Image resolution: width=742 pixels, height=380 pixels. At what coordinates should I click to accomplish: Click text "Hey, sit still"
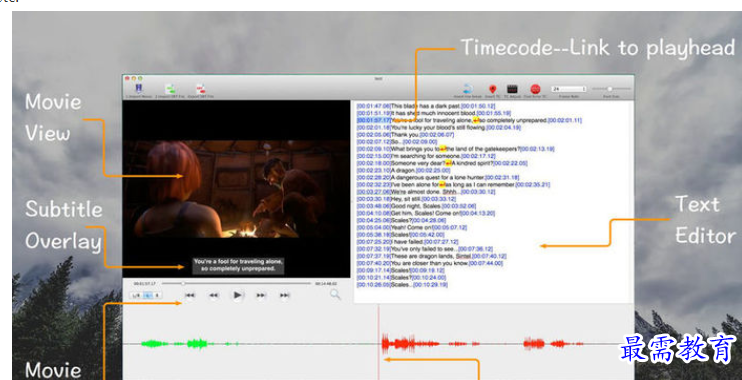[x=406, y=199]
